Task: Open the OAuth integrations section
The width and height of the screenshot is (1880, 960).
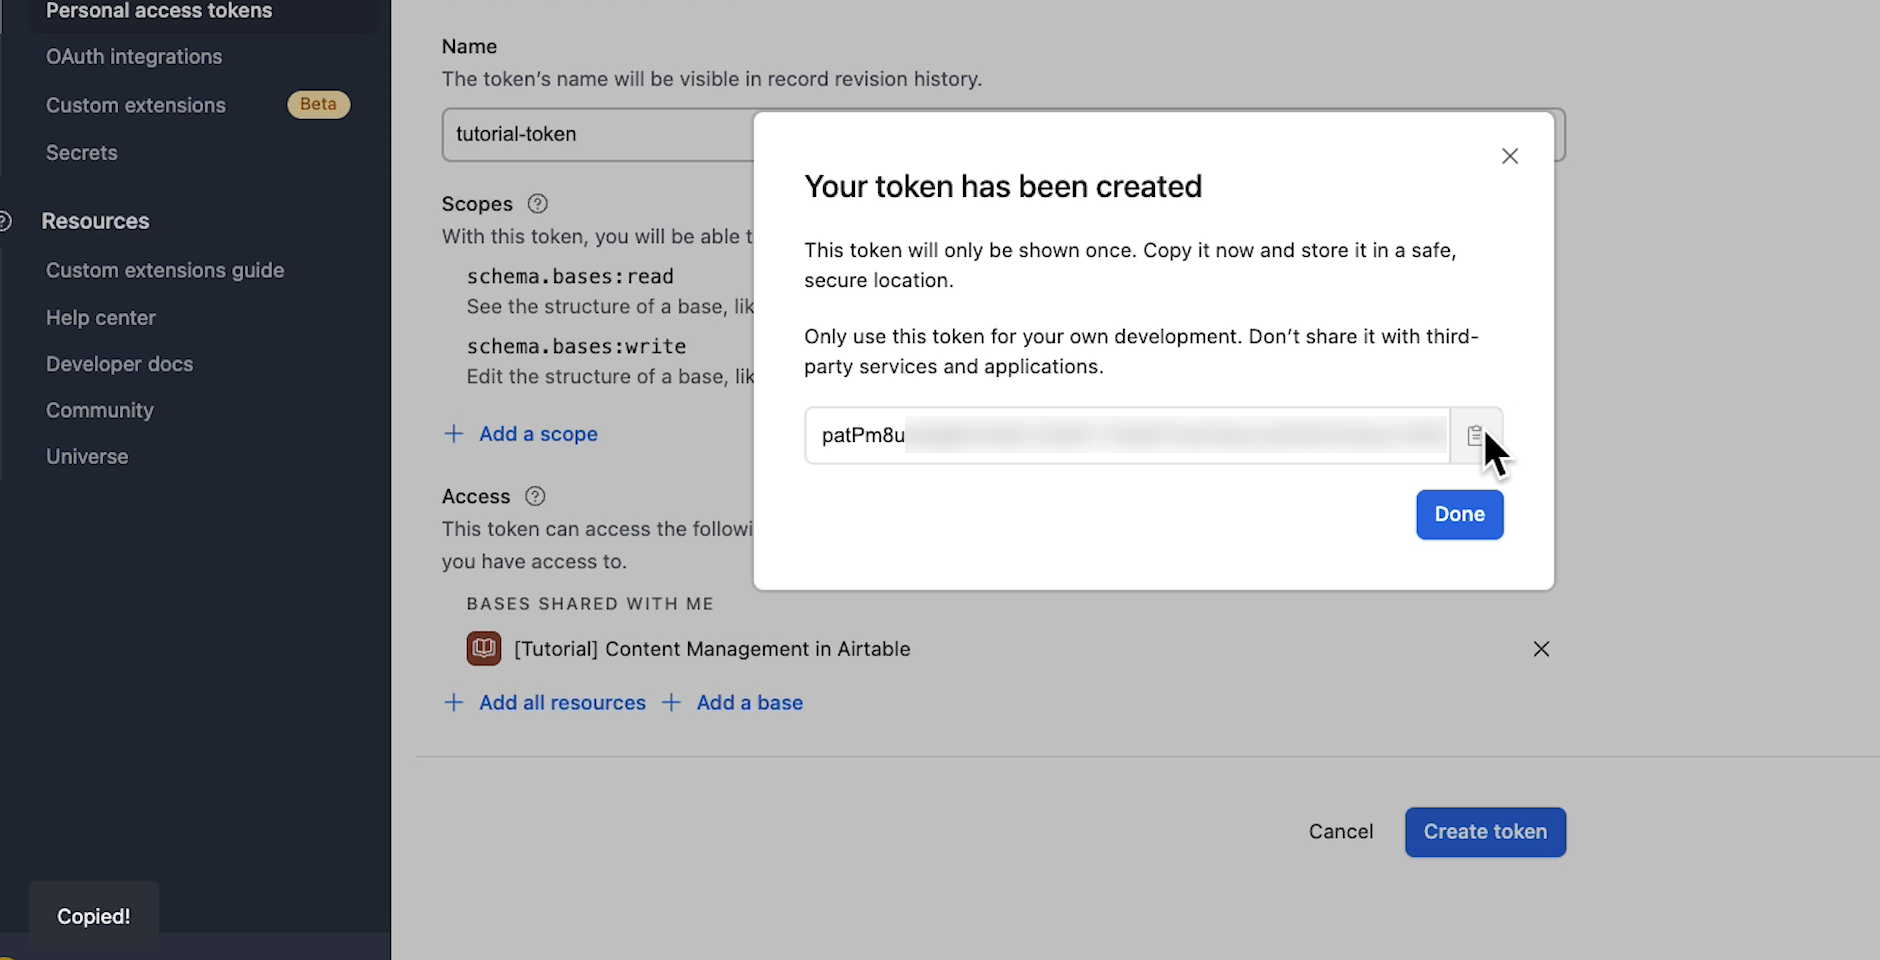Action: (133, 56)
